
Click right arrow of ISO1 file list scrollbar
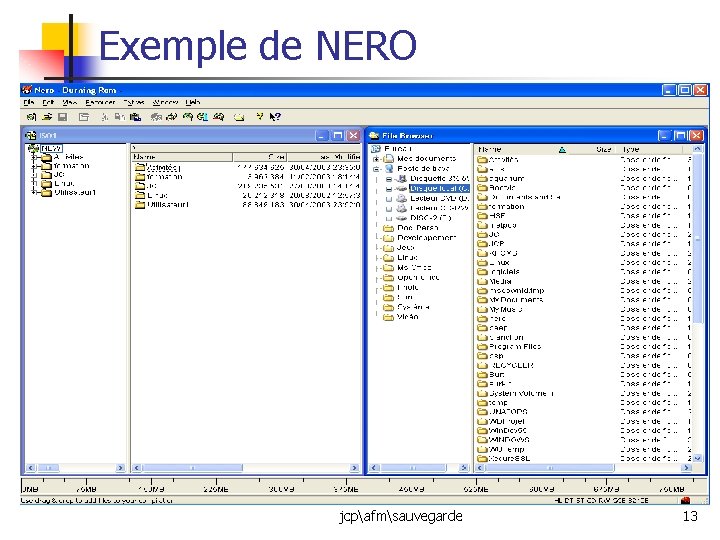354,468
